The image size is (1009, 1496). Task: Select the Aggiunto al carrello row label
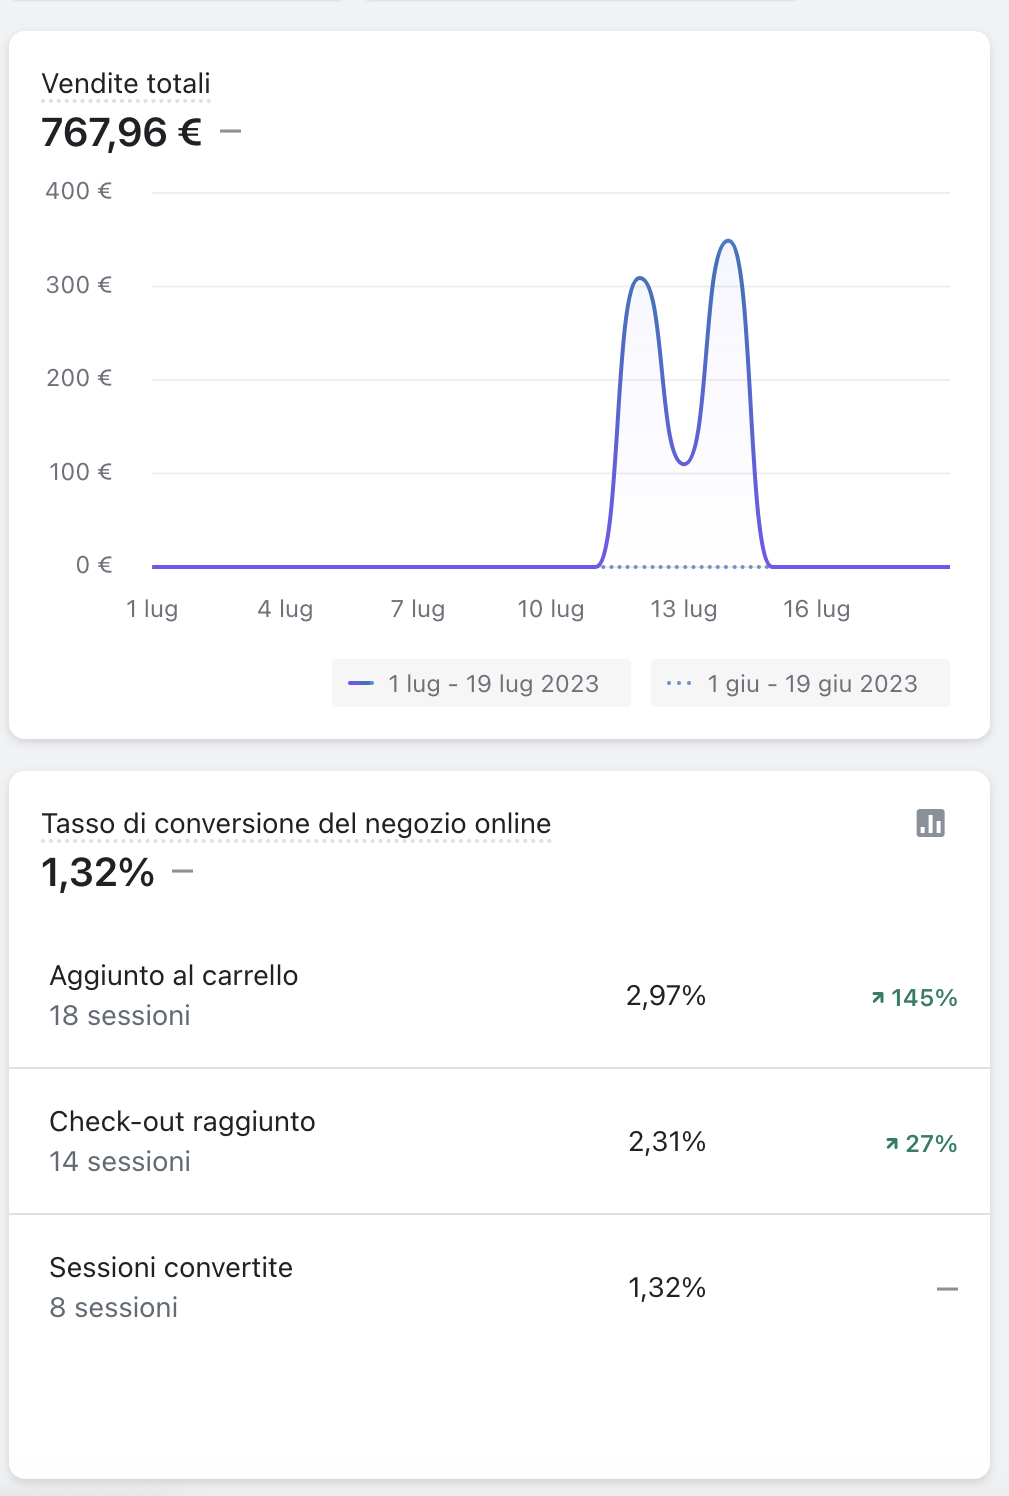[174, 976]
